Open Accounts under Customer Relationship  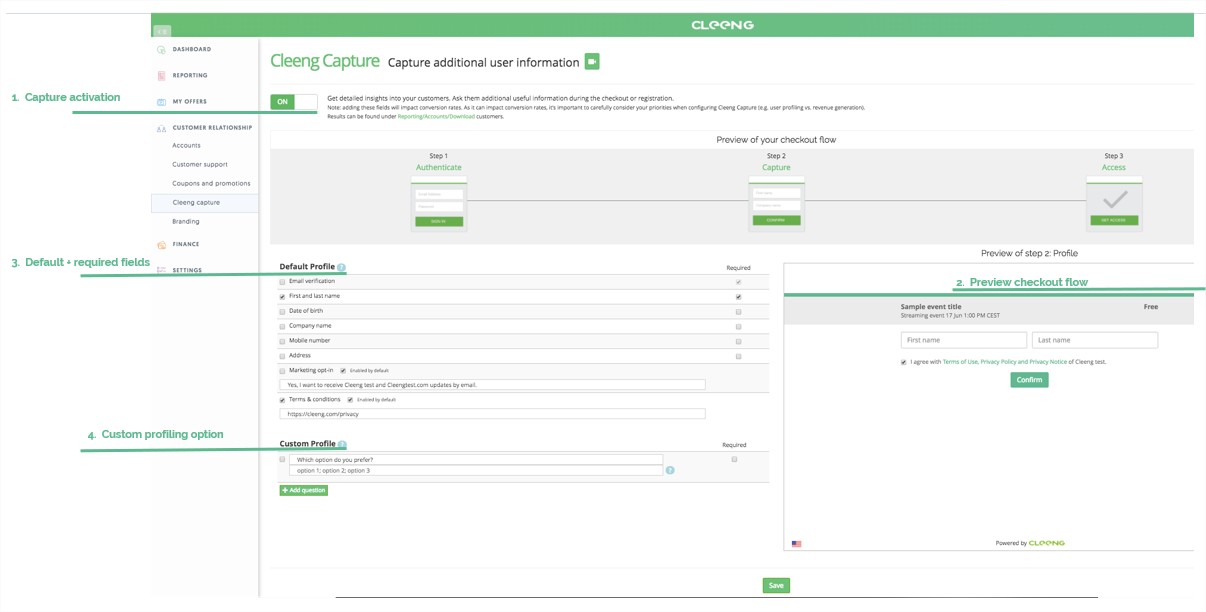[186, 146]
